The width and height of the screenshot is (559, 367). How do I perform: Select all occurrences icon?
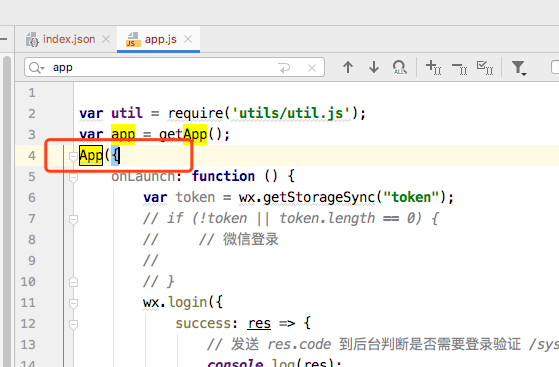[x=485, y=67]
